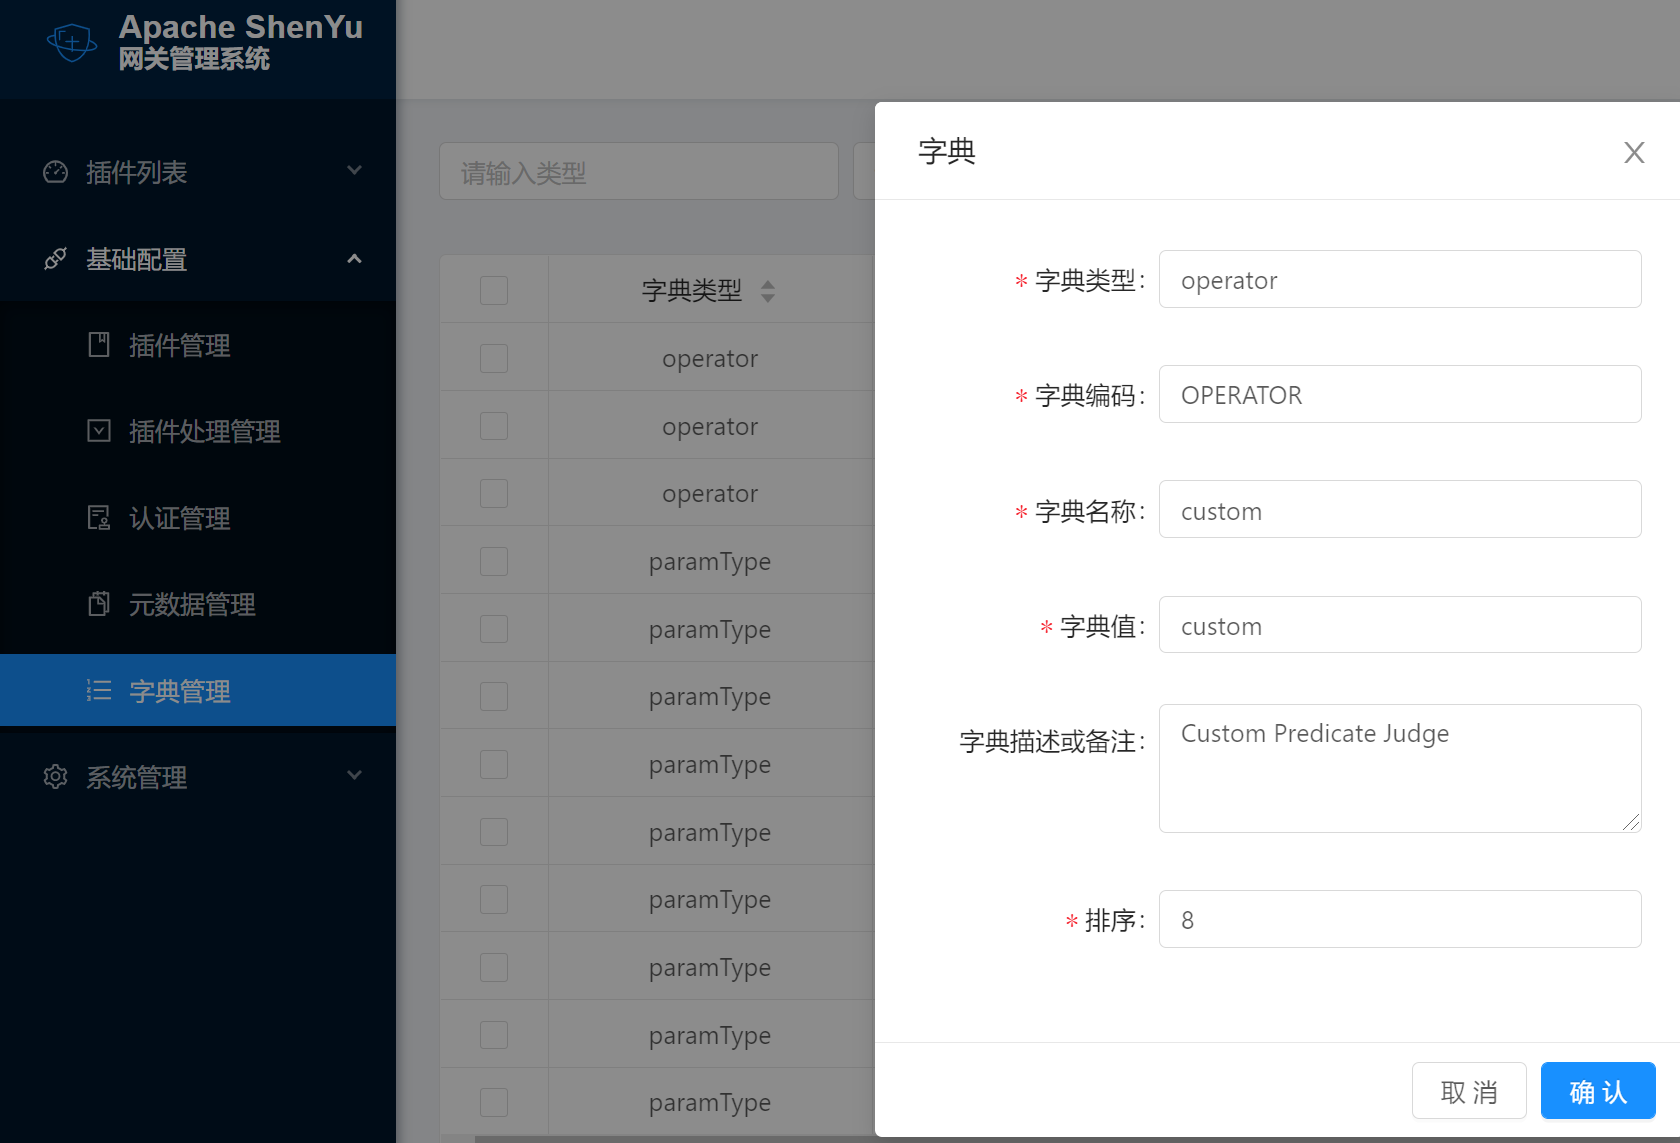Click the 插件管理 sidebar icon
Viewport: 1680px width, 1143px height.
[99, 345]
